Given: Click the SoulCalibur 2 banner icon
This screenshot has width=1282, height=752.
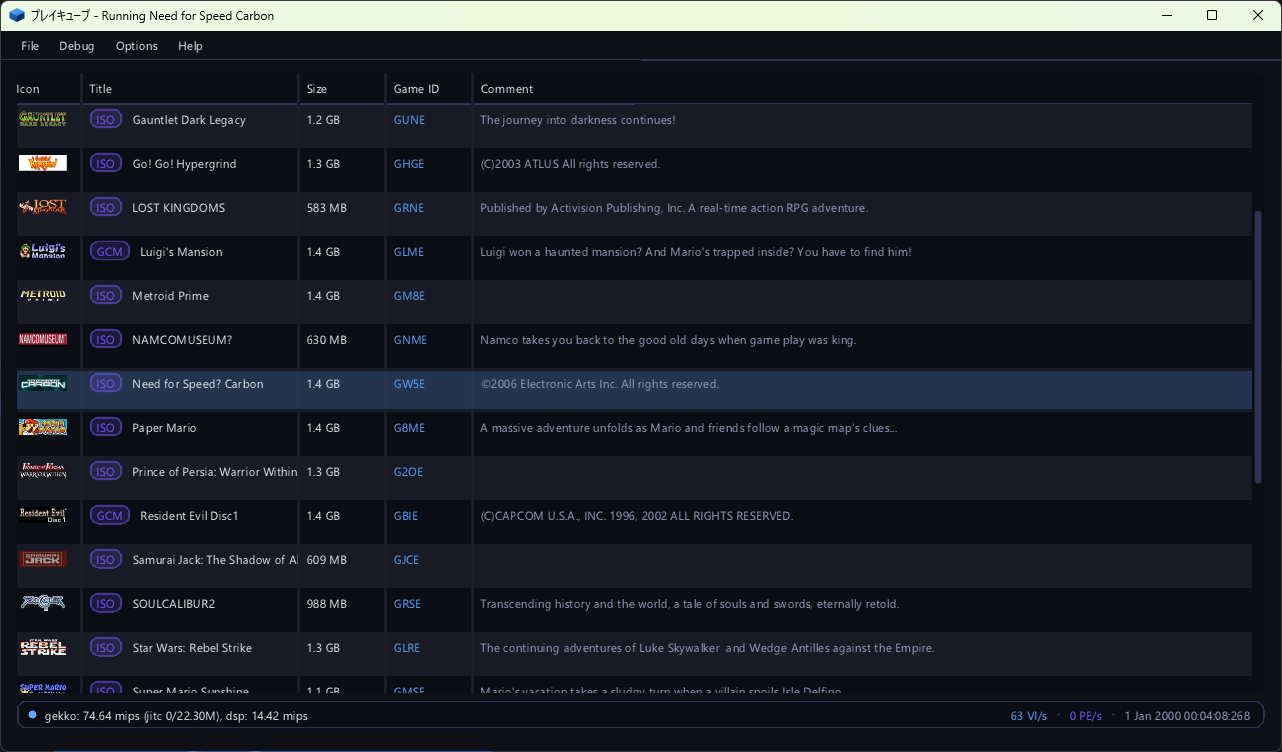Looking at the screenshot, I should click(43, 603).
